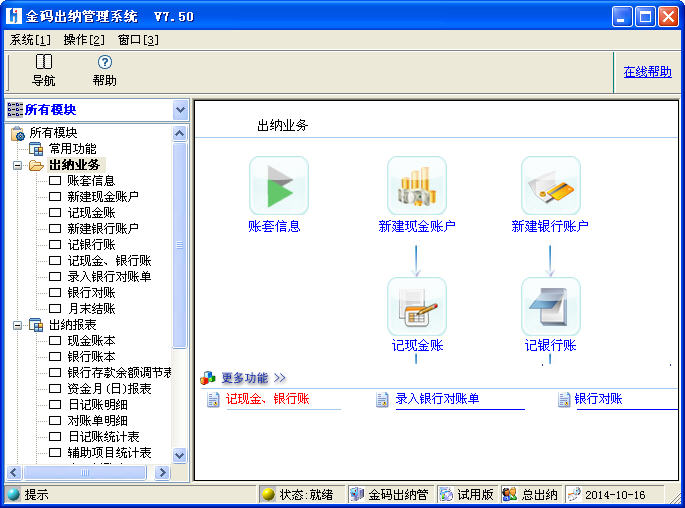The image size is (685, 508).
Task: Click the 试用版 status bar icon
Action: pos(446,494)
